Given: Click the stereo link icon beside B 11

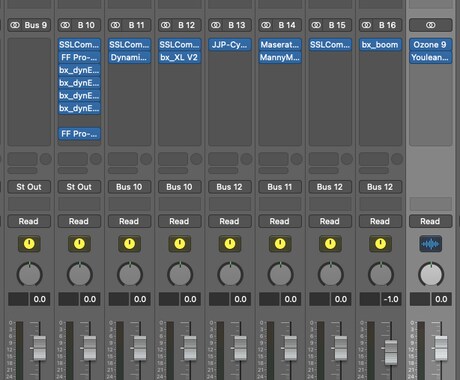Looking at the screenshot, I should pyautogui.click(x=115, y=25).
